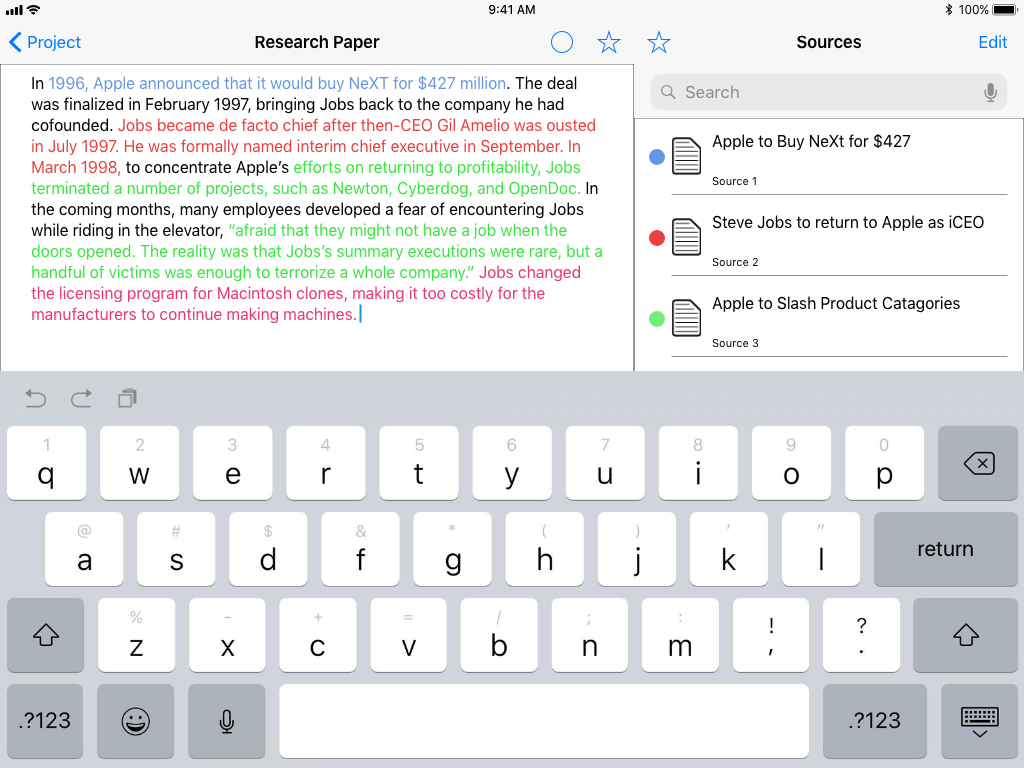
Task: Tap the z key
Action: pyautogui.click(x=136, y=635)
